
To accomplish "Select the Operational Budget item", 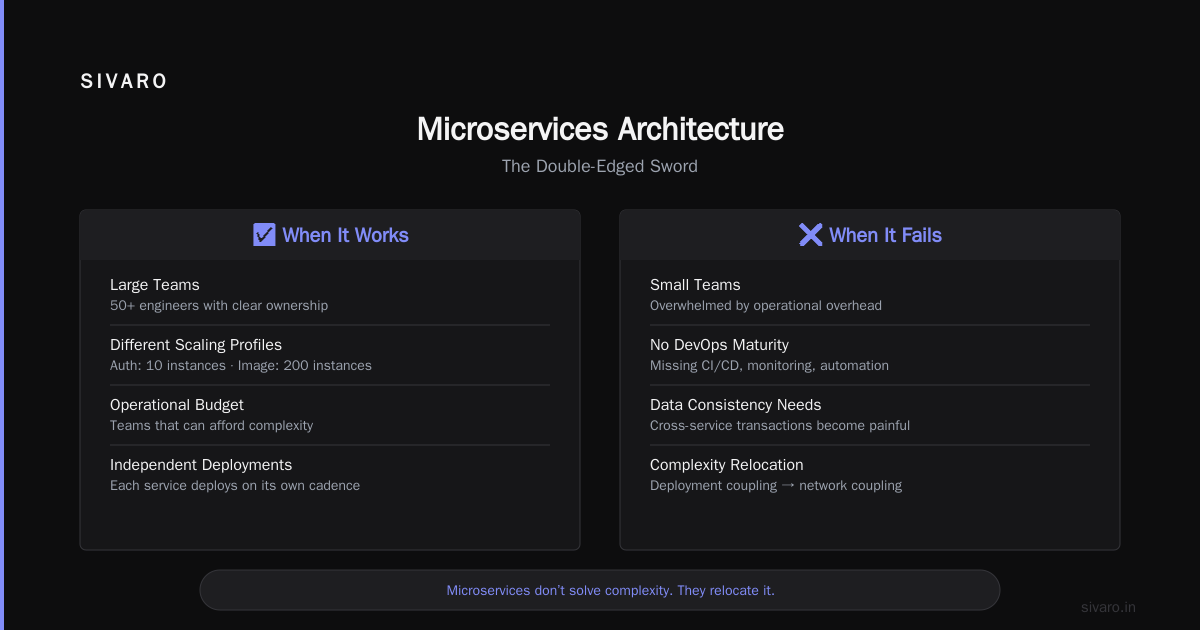I will 177,405.
